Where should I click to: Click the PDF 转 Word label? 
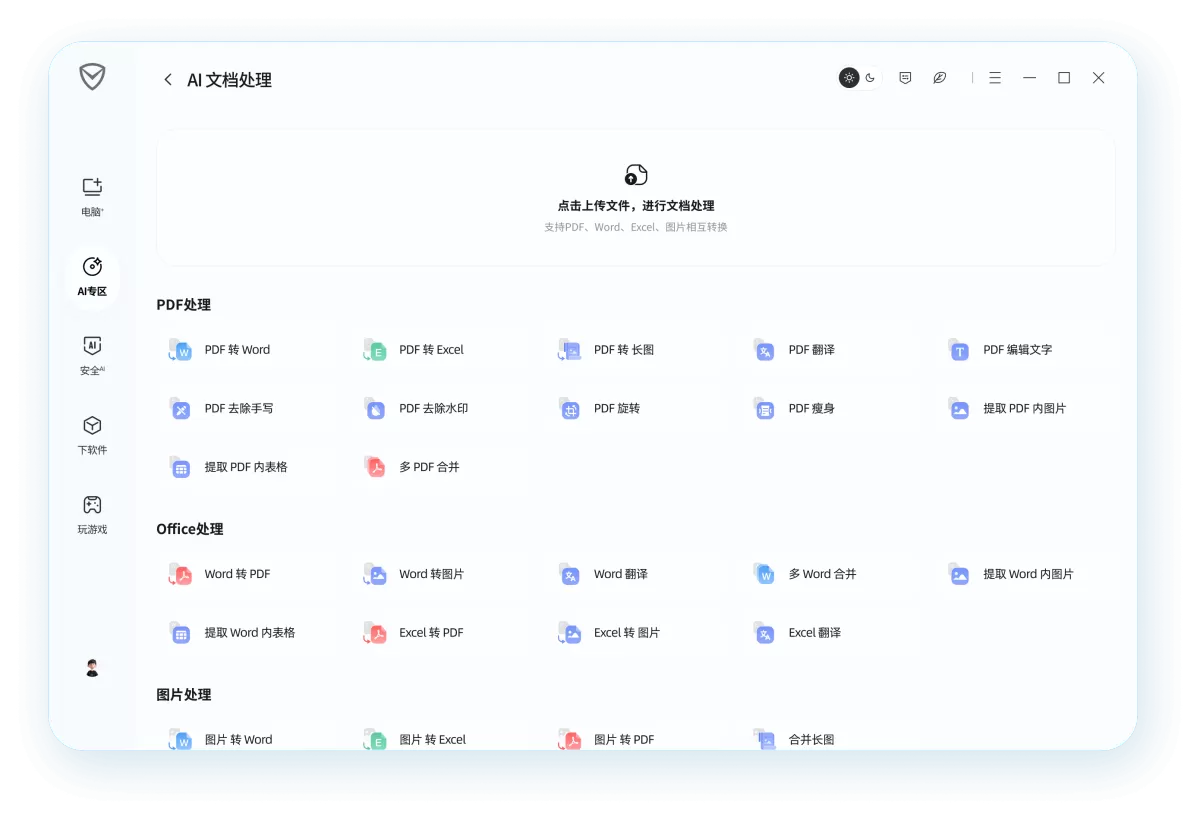click(x=237, y=350)
